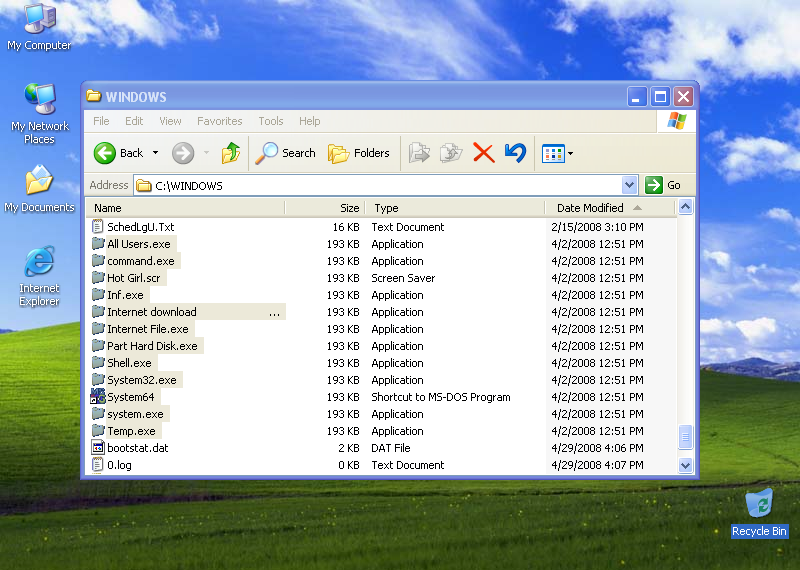Select the Internet File.exe icon
Viewport: 800px width, 570px height.
(x=98, y=329)
